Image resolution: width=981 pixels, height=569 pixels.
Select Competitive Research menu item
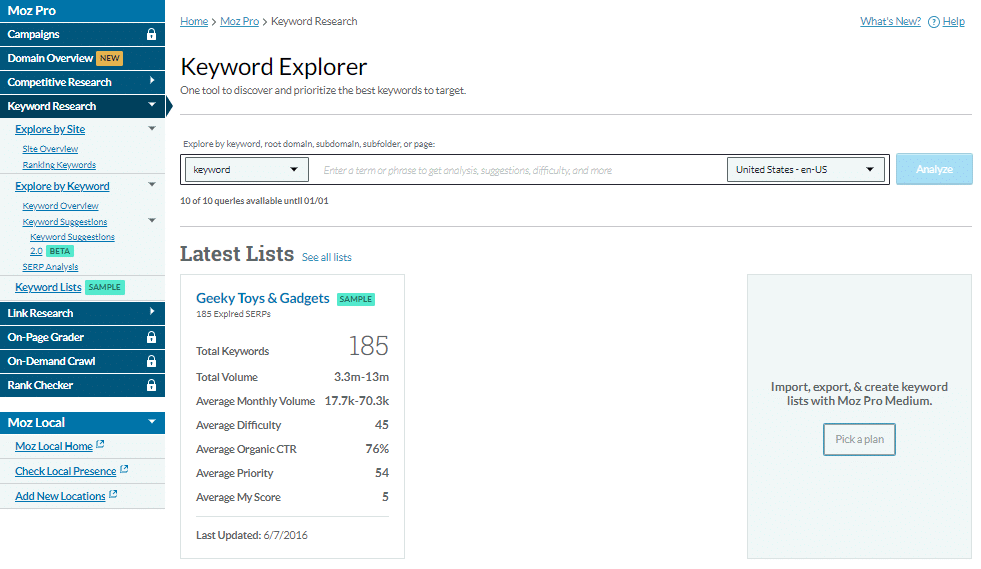click(82, 82)
